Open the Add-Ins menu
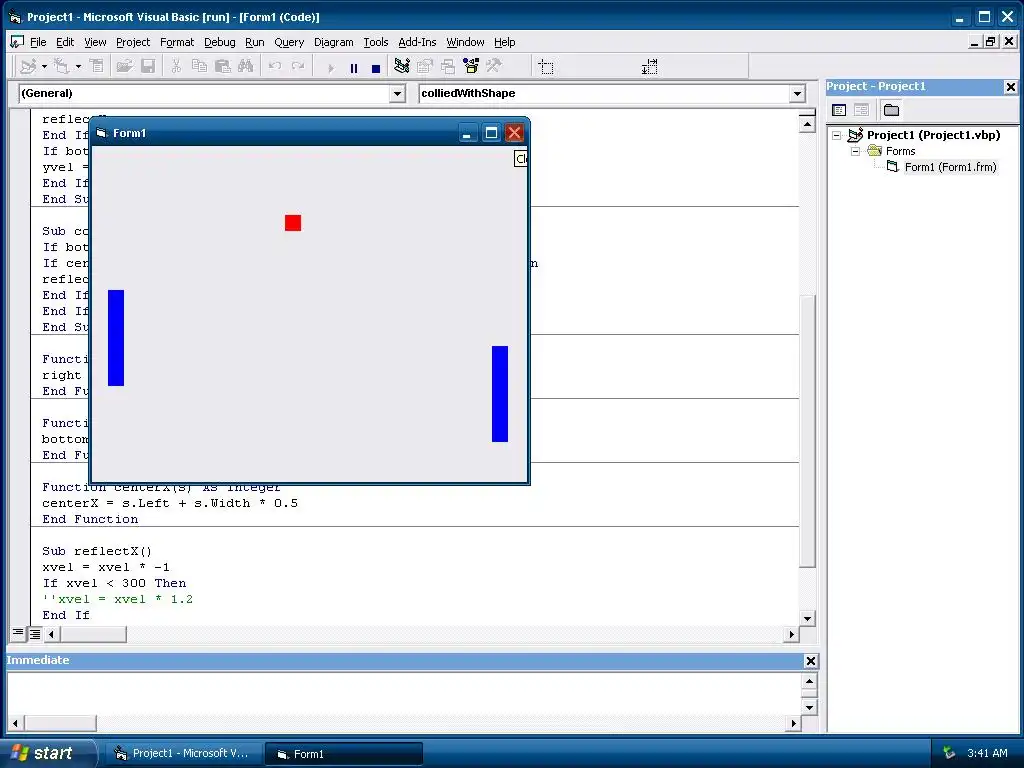1024x768 pixels. 417,42
